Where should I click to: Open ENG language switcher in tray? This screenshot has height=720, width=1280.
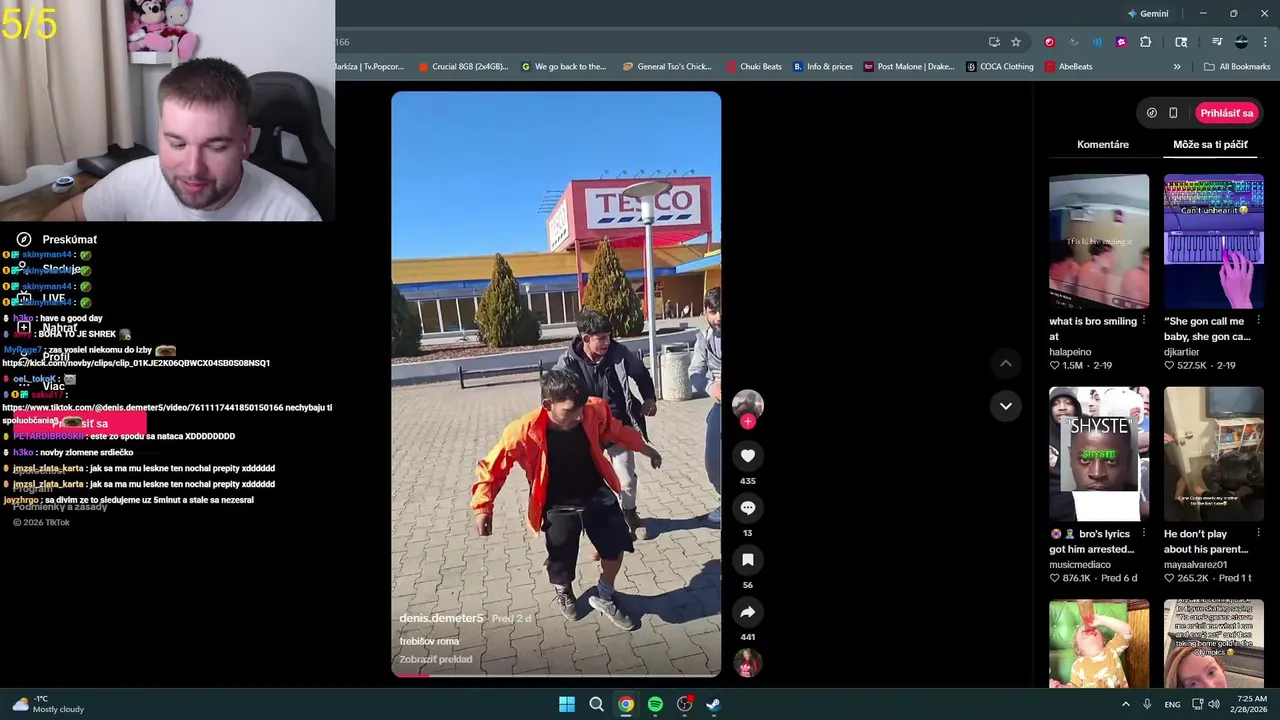1172,705
